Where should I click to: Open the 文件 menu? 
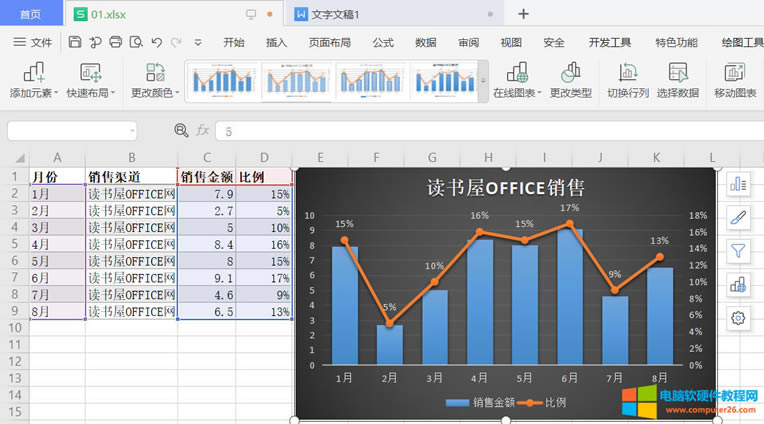(33, 42)
